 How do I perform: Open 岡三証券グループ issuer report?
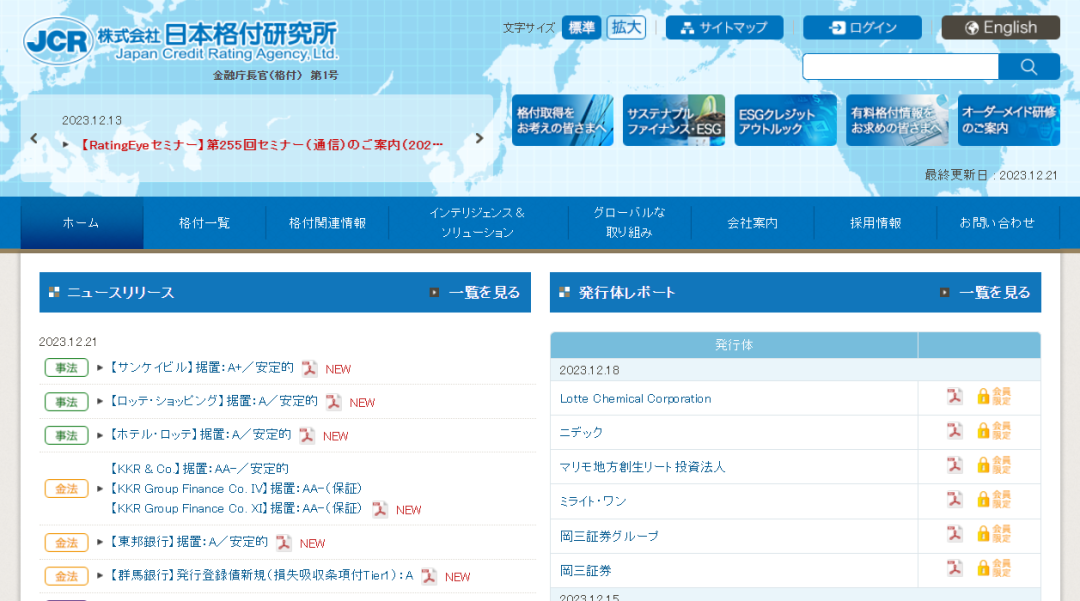pyautogui.click(x=609, y=536)
